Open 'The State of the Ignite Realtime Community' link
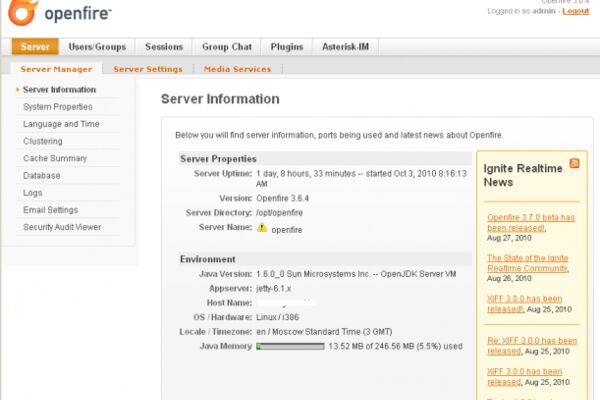The height and width of the screenshot is (400, 600). (x=528, y=263)
